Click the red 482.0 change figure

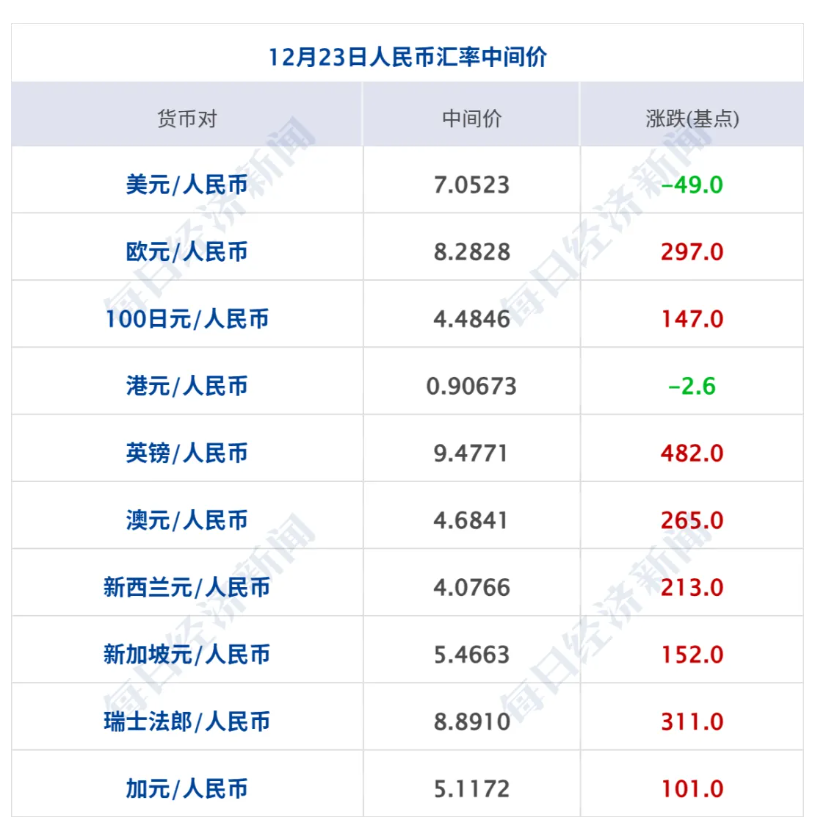(693, 451)
